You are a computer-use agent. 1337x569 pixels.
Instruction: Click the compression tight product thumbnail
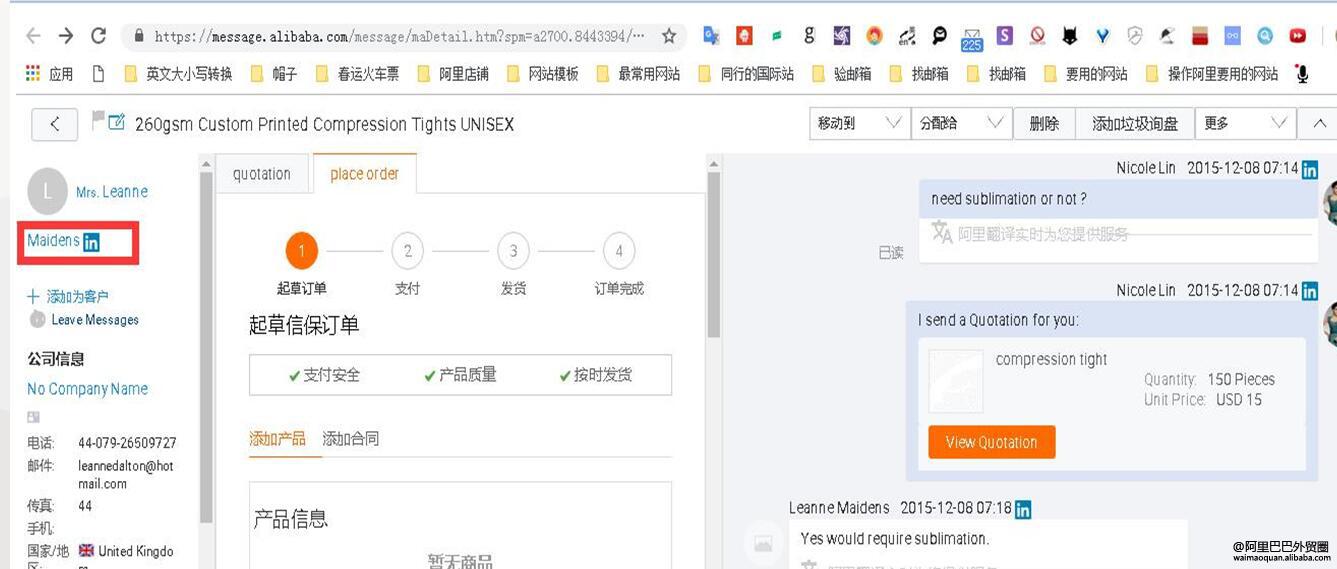pyautogui.click(x=956, y=381)
